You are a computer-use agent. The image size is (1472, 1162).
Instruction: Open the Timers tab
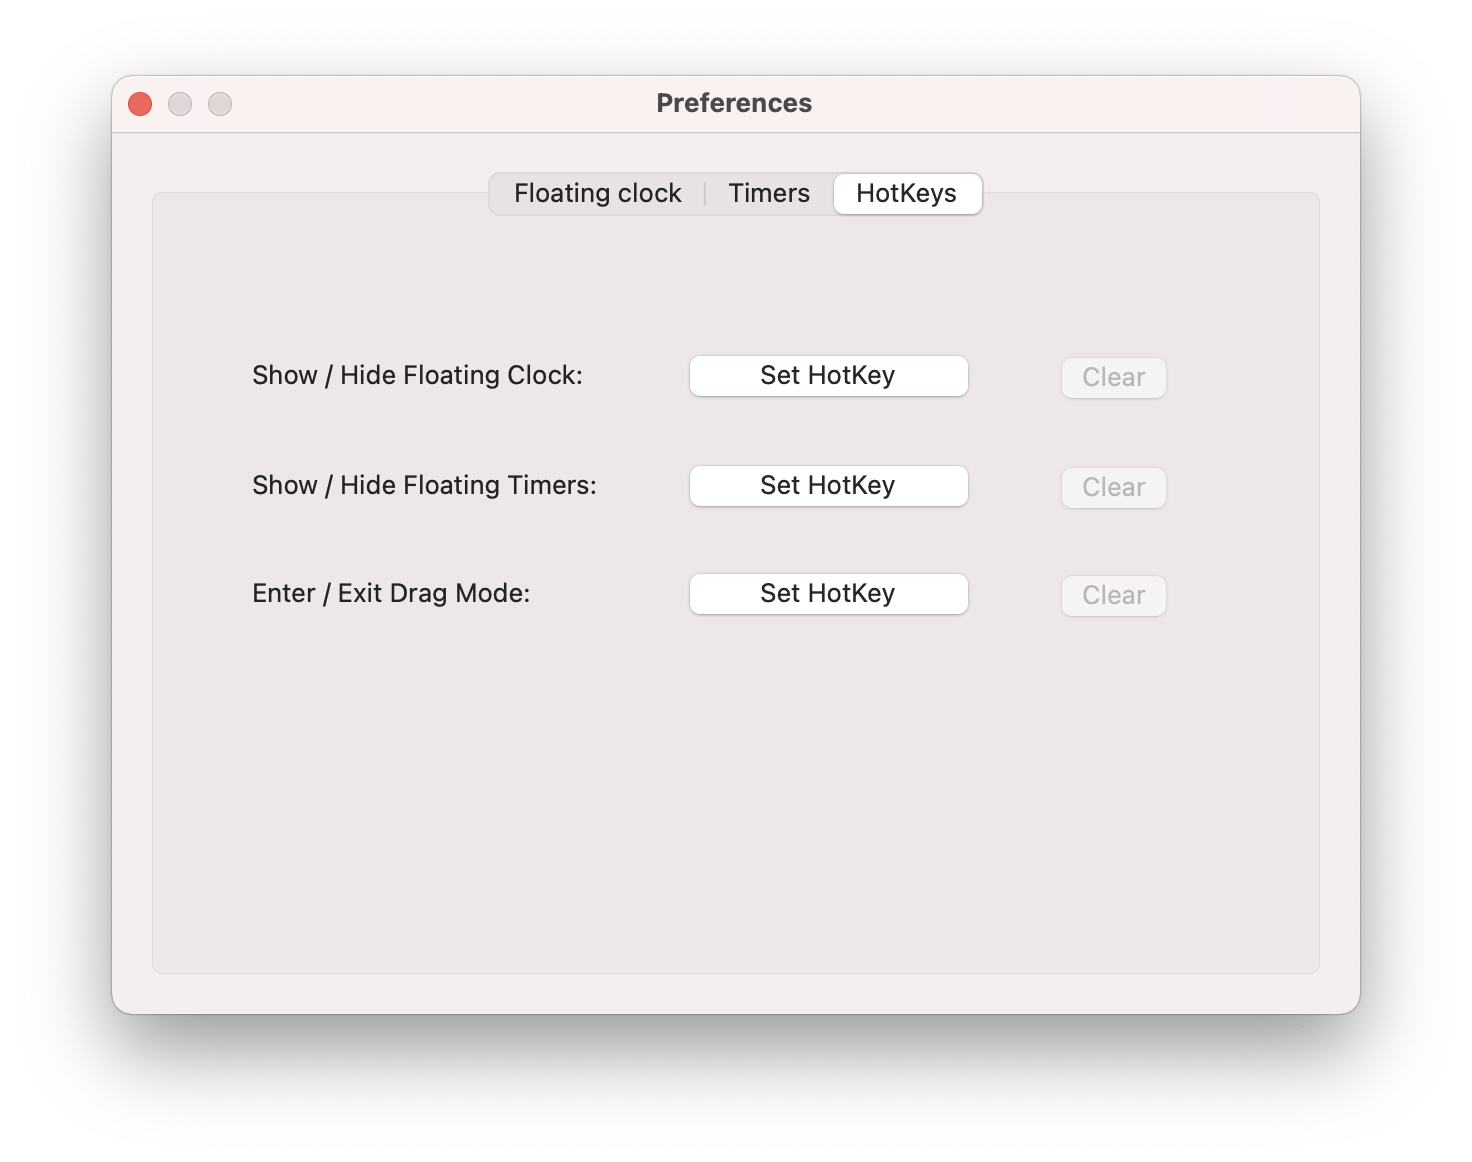point(769,193)
